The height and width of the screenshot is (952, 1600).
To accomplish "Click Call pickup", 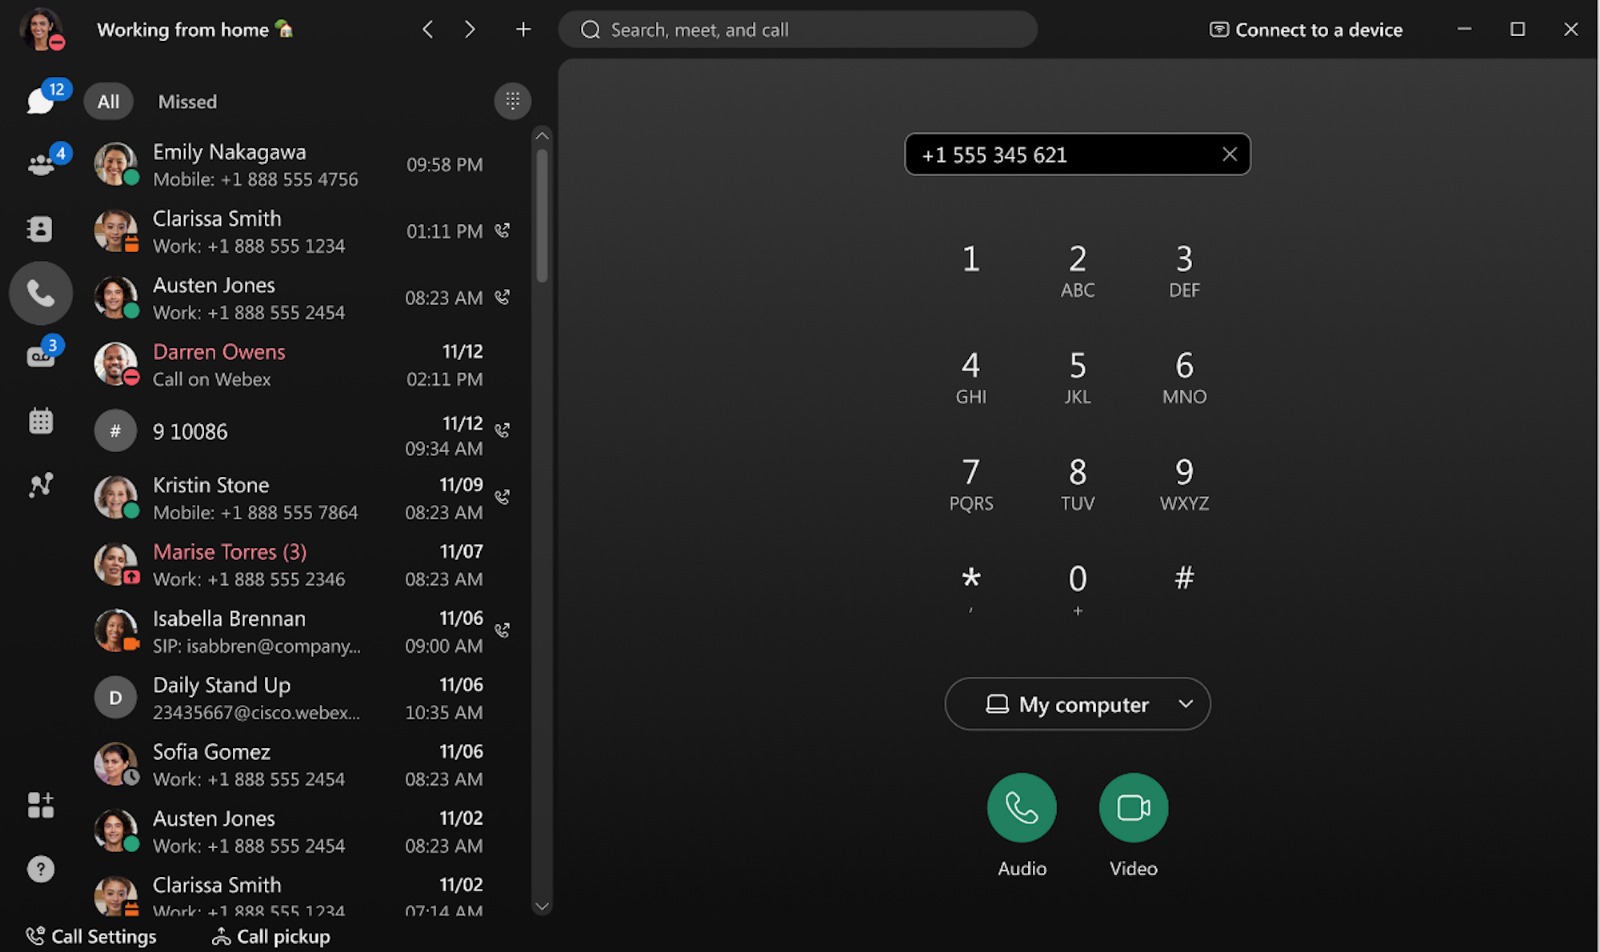I will pyautogui.click(x=271, y=936).
